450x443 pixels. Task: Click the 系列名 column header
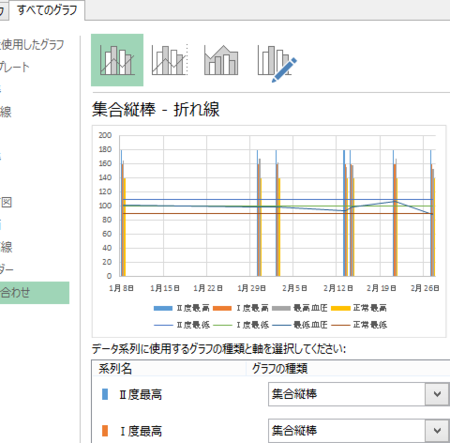pyautogui.click(x=115, y=369)
